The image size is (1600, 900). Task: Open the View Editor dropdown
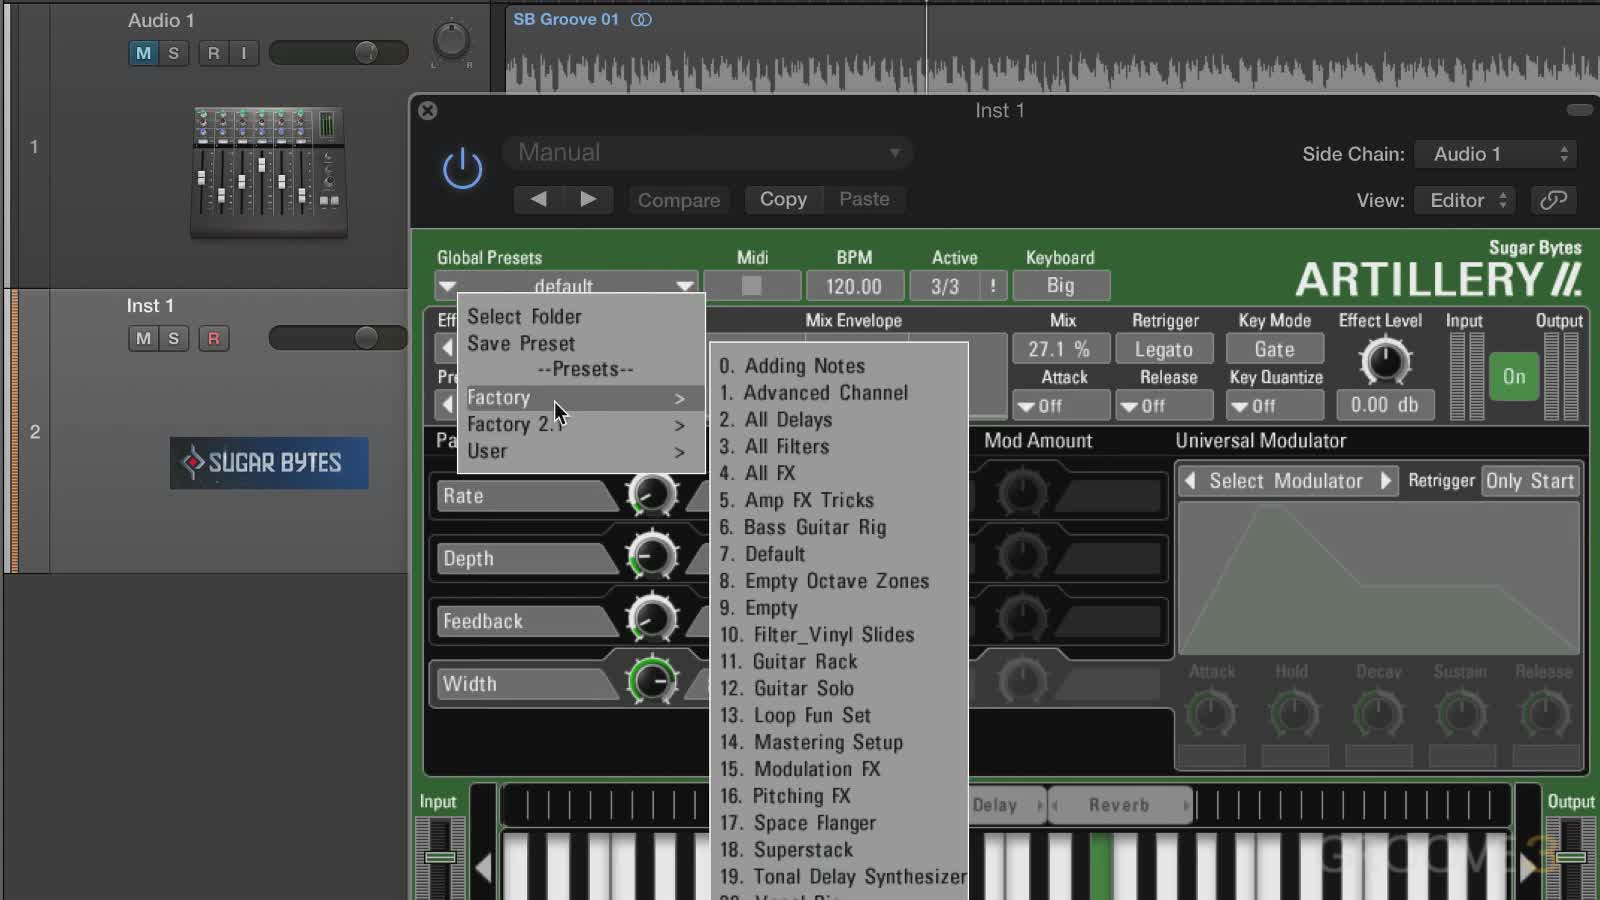pyautogui.click(x=1466, y=200)
